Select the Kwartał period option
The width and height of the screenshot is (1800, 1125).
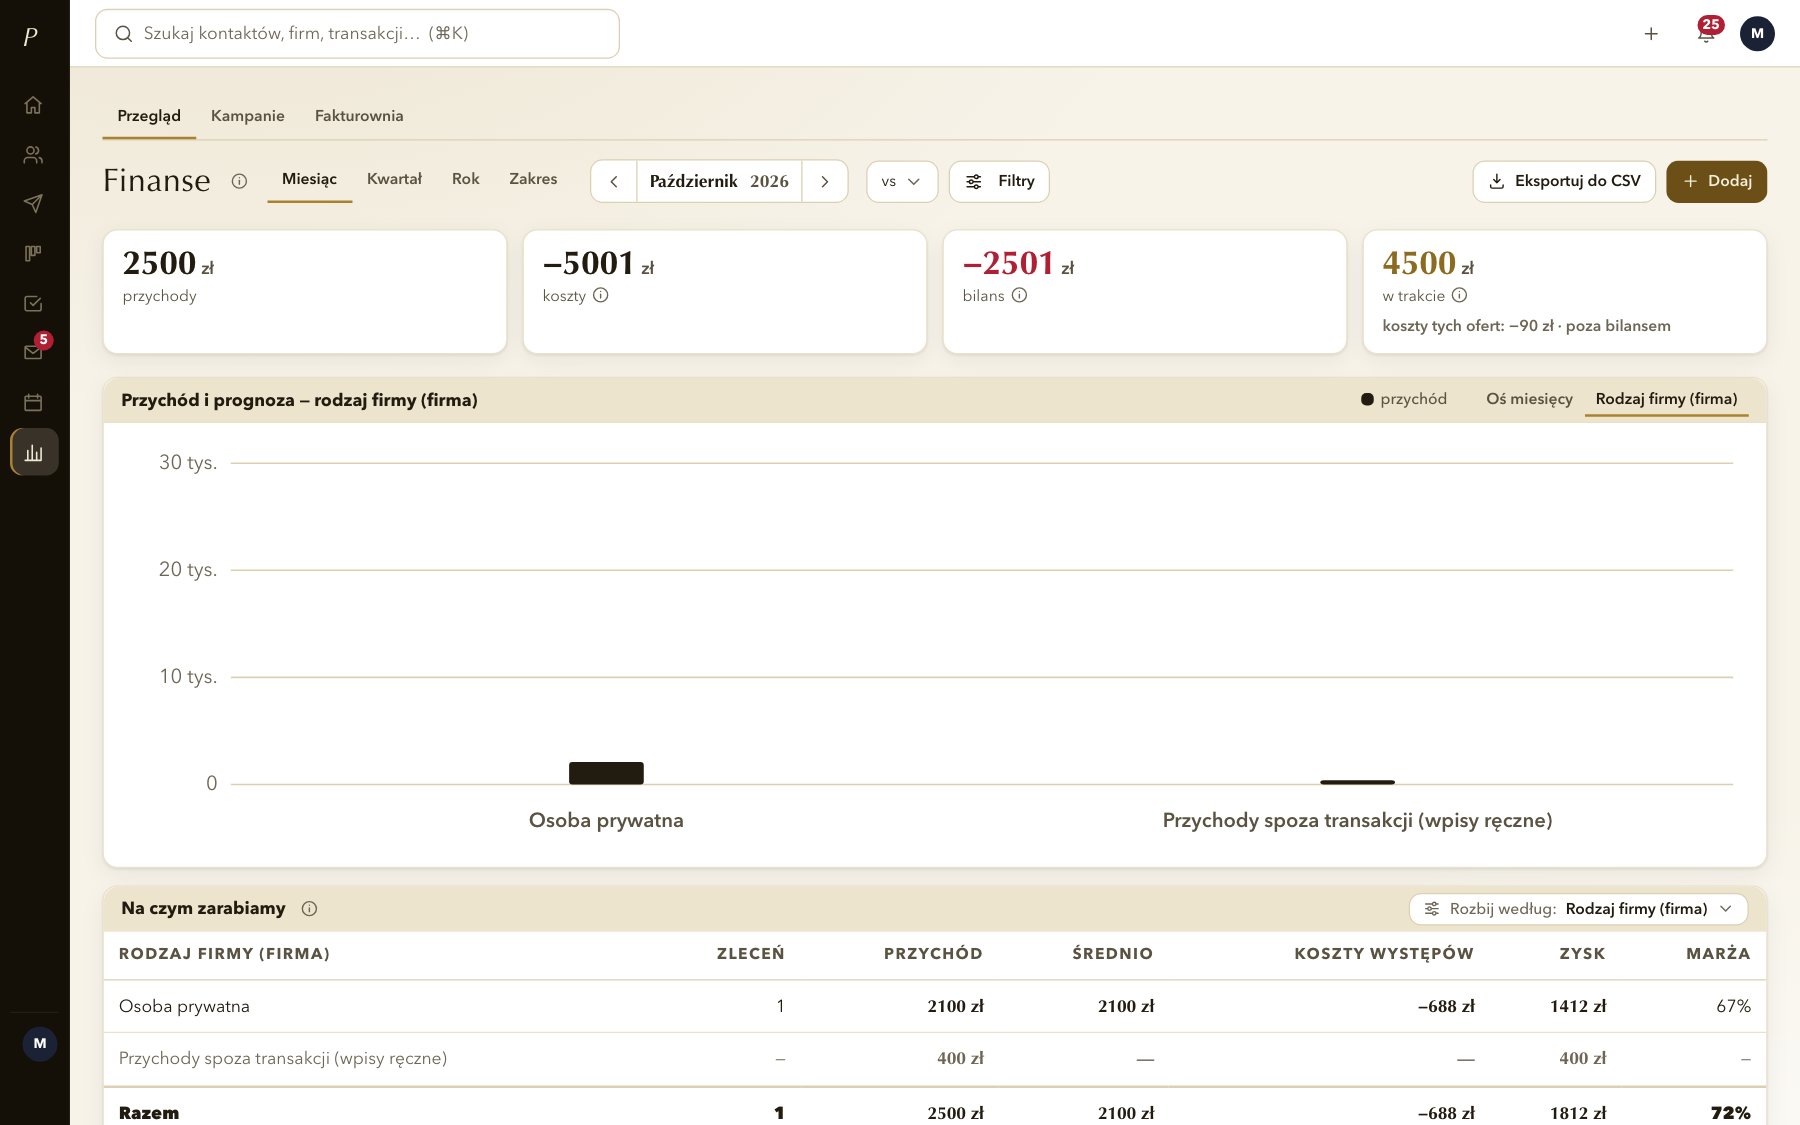(394, 179)
